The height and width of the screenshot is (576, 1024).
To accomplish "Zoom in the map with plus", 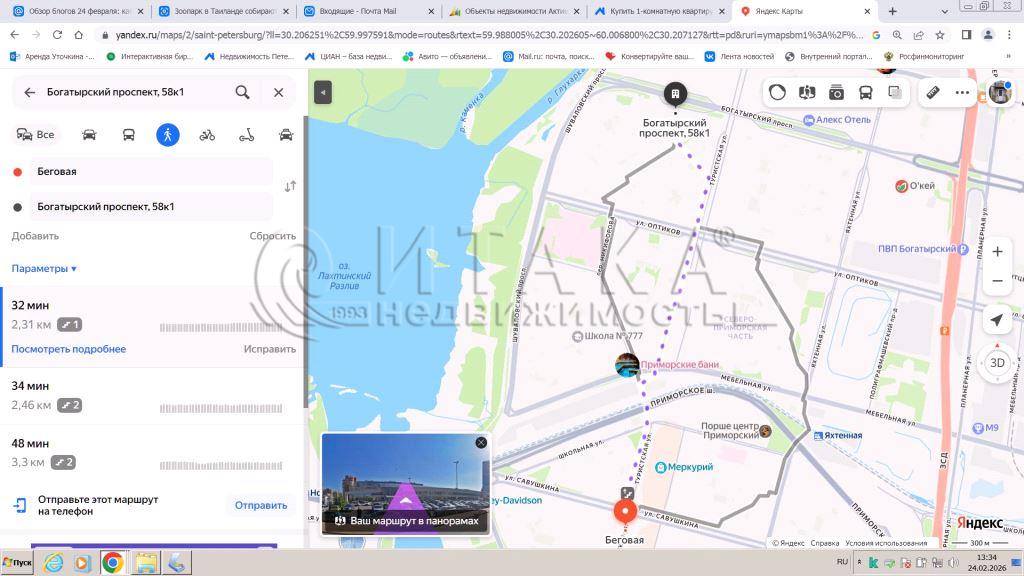I will point(996,251).
